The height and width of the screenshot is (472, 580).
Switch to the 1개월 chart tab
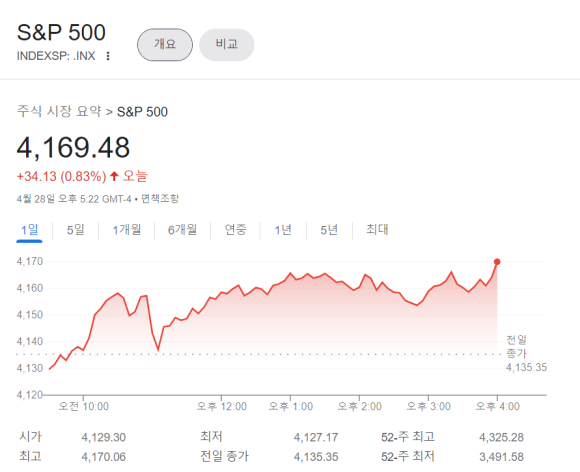pyautogui.click(x=127, y=230)
